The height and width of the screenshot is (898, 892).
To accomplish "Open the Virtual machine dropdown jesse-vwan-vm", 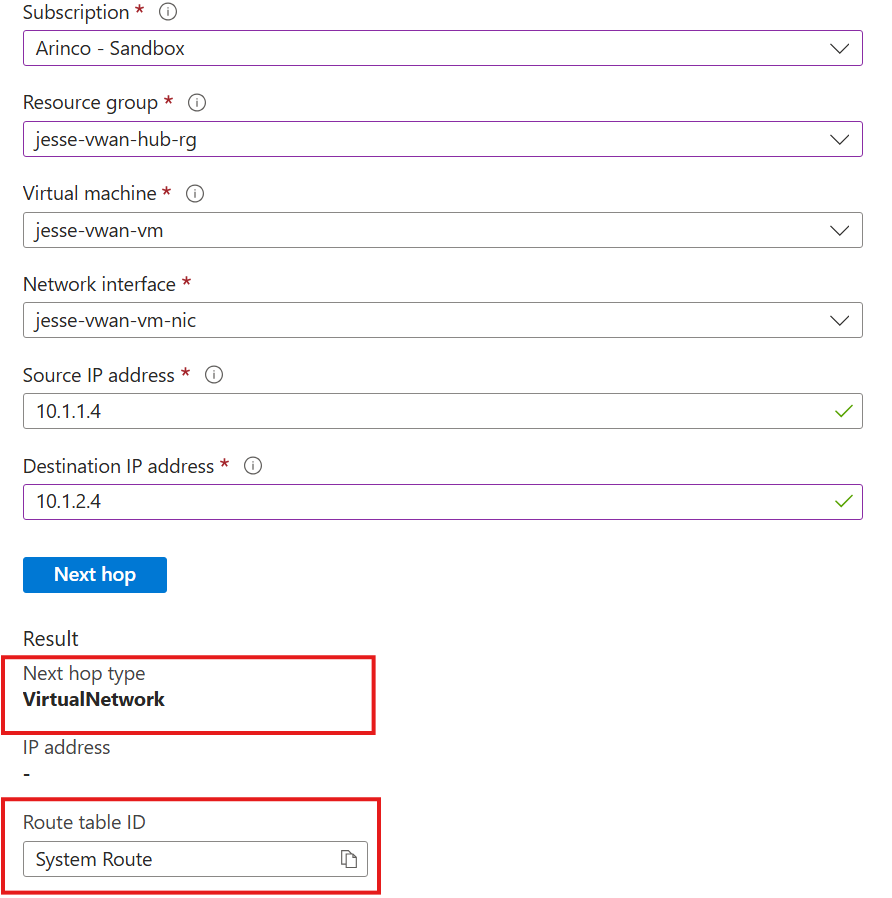I will coord(442,230).
